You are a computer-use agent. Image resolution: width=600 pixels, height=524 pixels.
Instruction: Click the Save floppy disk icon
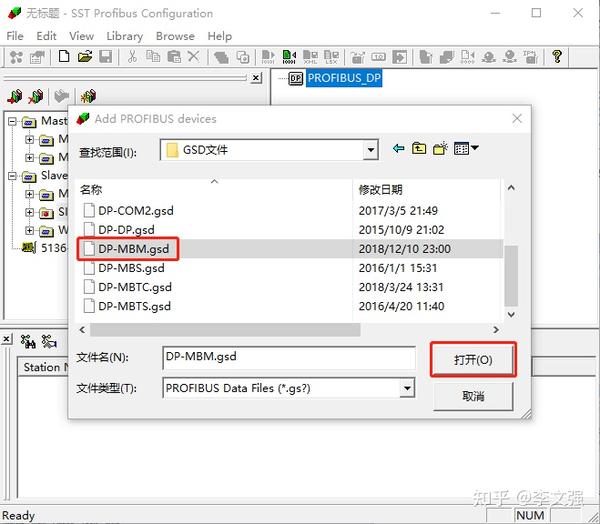coord(106,57)
